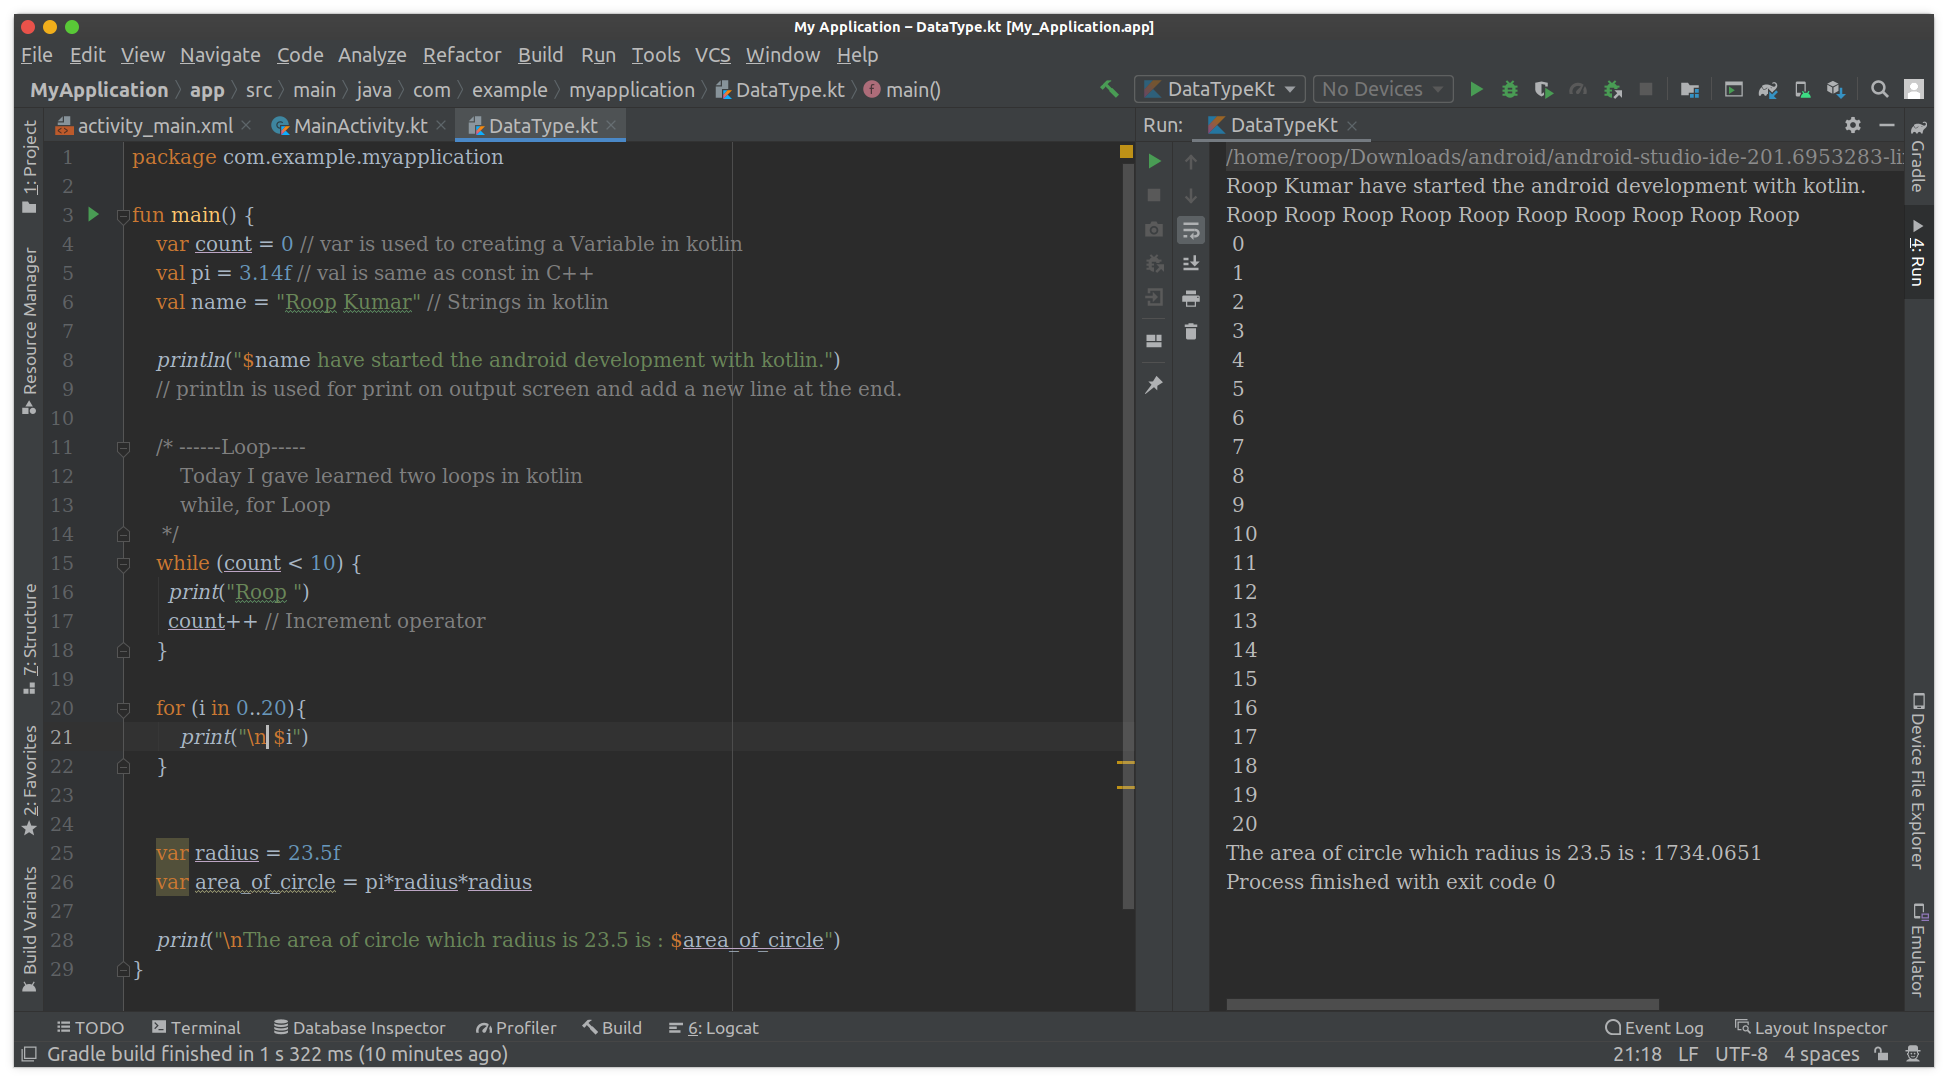Screen dimensions: 1948x1081
Task: Open the Device Manager icon
Action: [x=1802, y=89]
